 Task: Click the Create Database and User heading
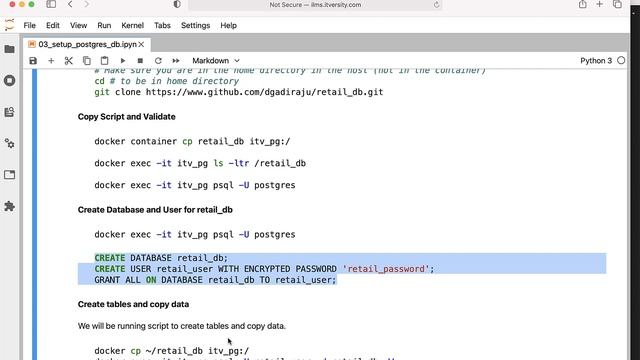(x=155, y=210)
